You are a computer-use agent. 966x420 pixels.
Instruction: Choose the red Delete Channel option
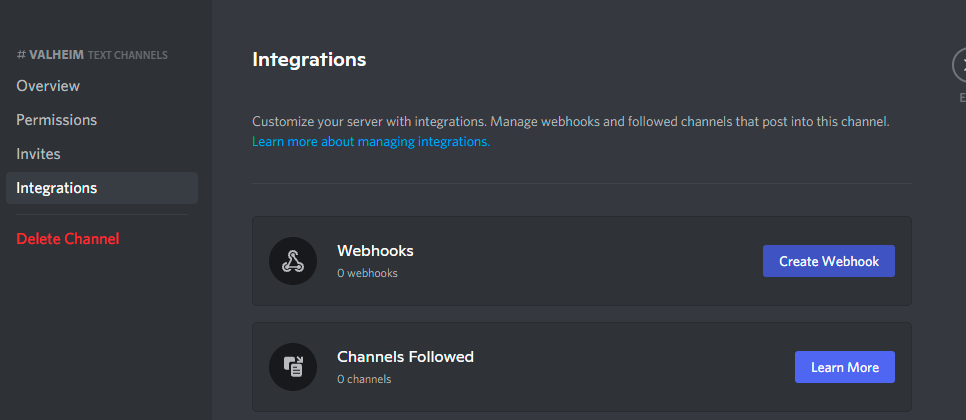point(68,239)
